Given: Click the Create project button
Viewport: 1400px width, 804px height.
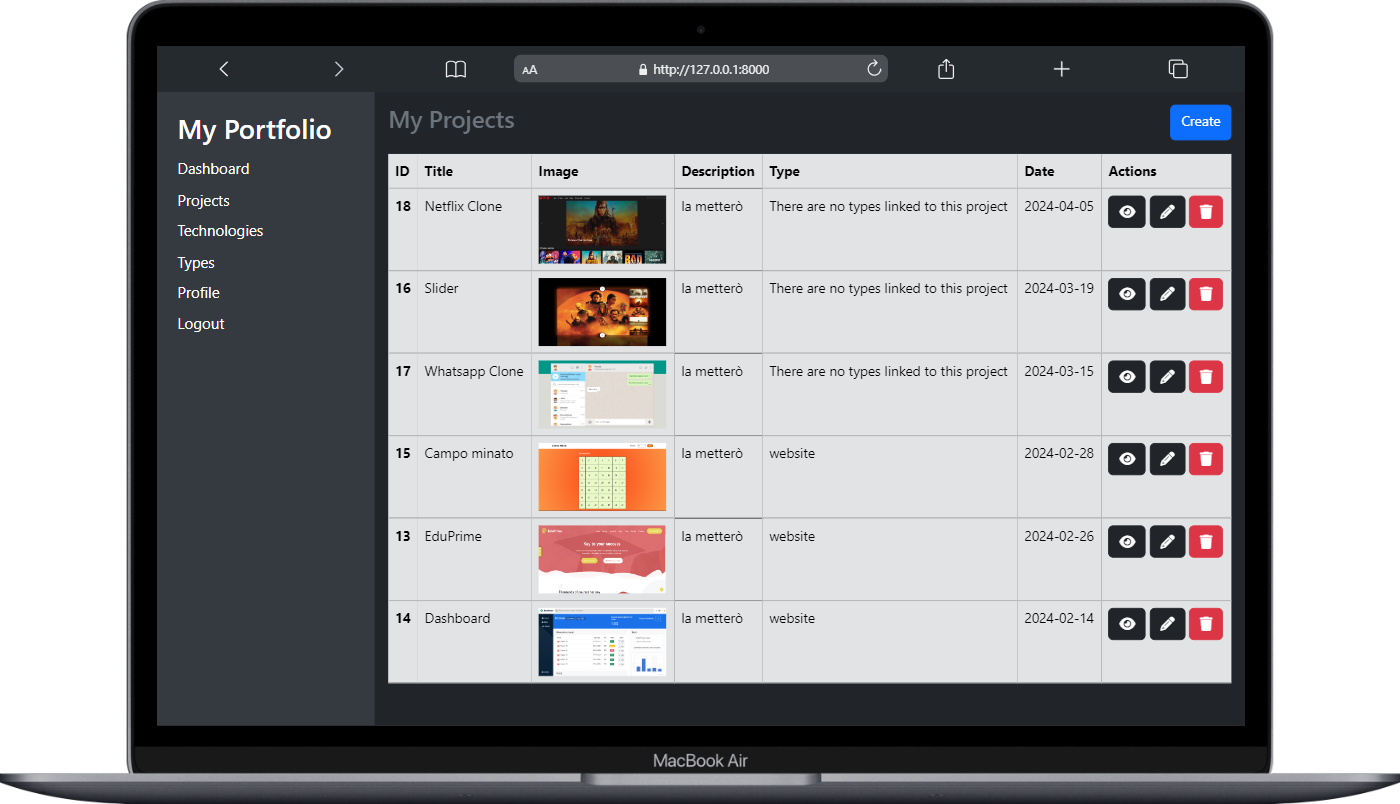Looking at the screenshot, I should click(1200, 122).
